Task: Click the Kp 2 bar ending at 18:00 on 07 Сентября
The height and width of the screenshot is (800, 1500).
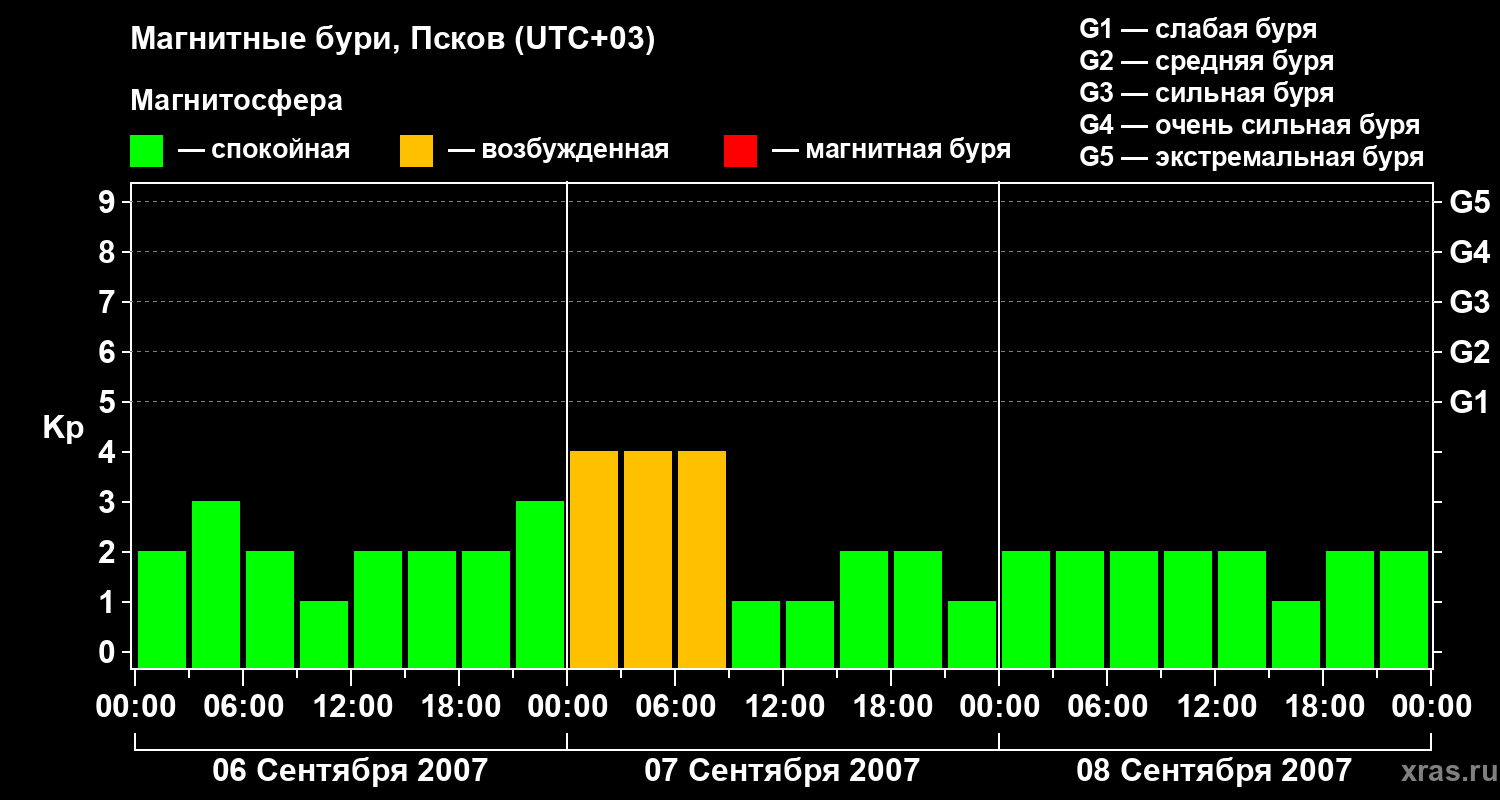Action: 864,610
